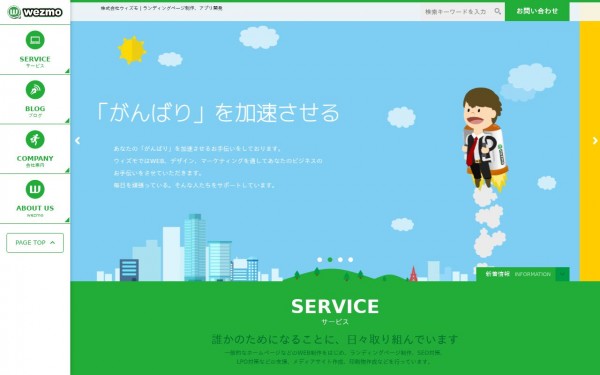Click the wezmo logo
The width and height of the screenshot is (600, 375).
35,12
